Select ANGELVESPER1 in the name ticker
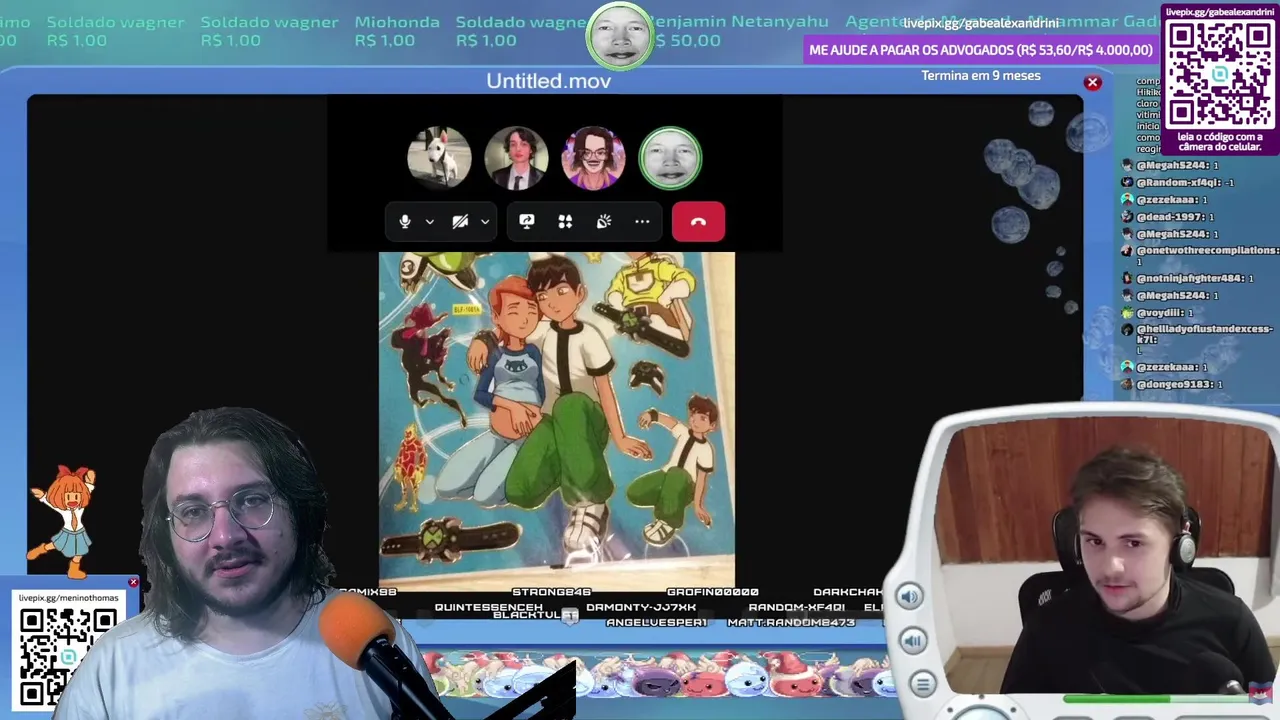1280x720 pixels. point(656,622)
